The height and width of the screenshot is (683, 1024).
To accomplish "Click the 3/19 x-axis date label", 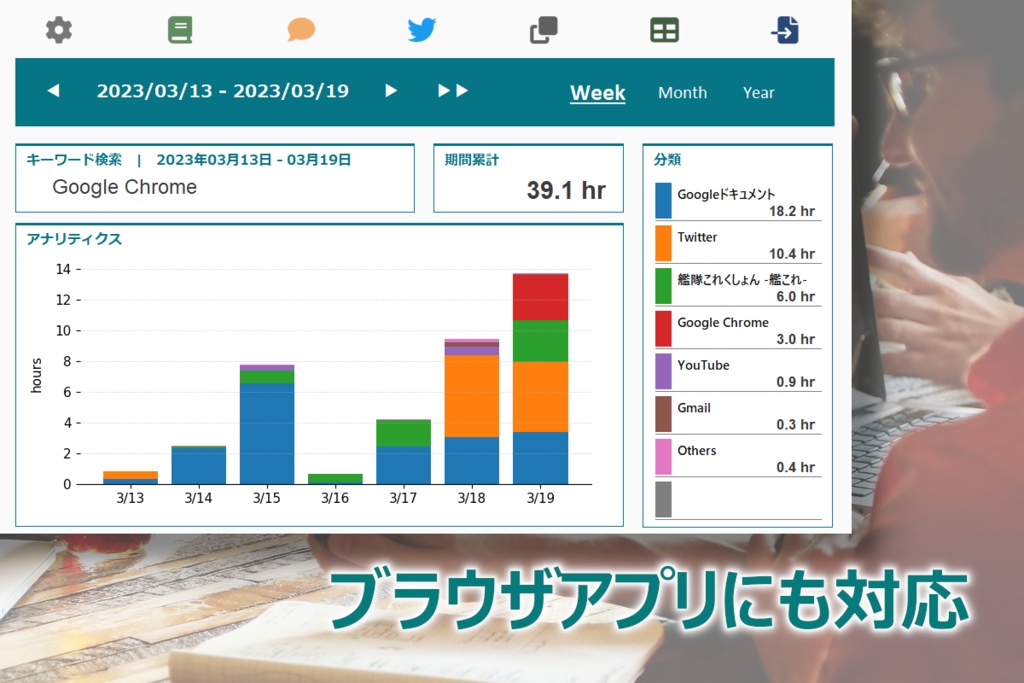I will pyautogui.click(x=540, y=498).
